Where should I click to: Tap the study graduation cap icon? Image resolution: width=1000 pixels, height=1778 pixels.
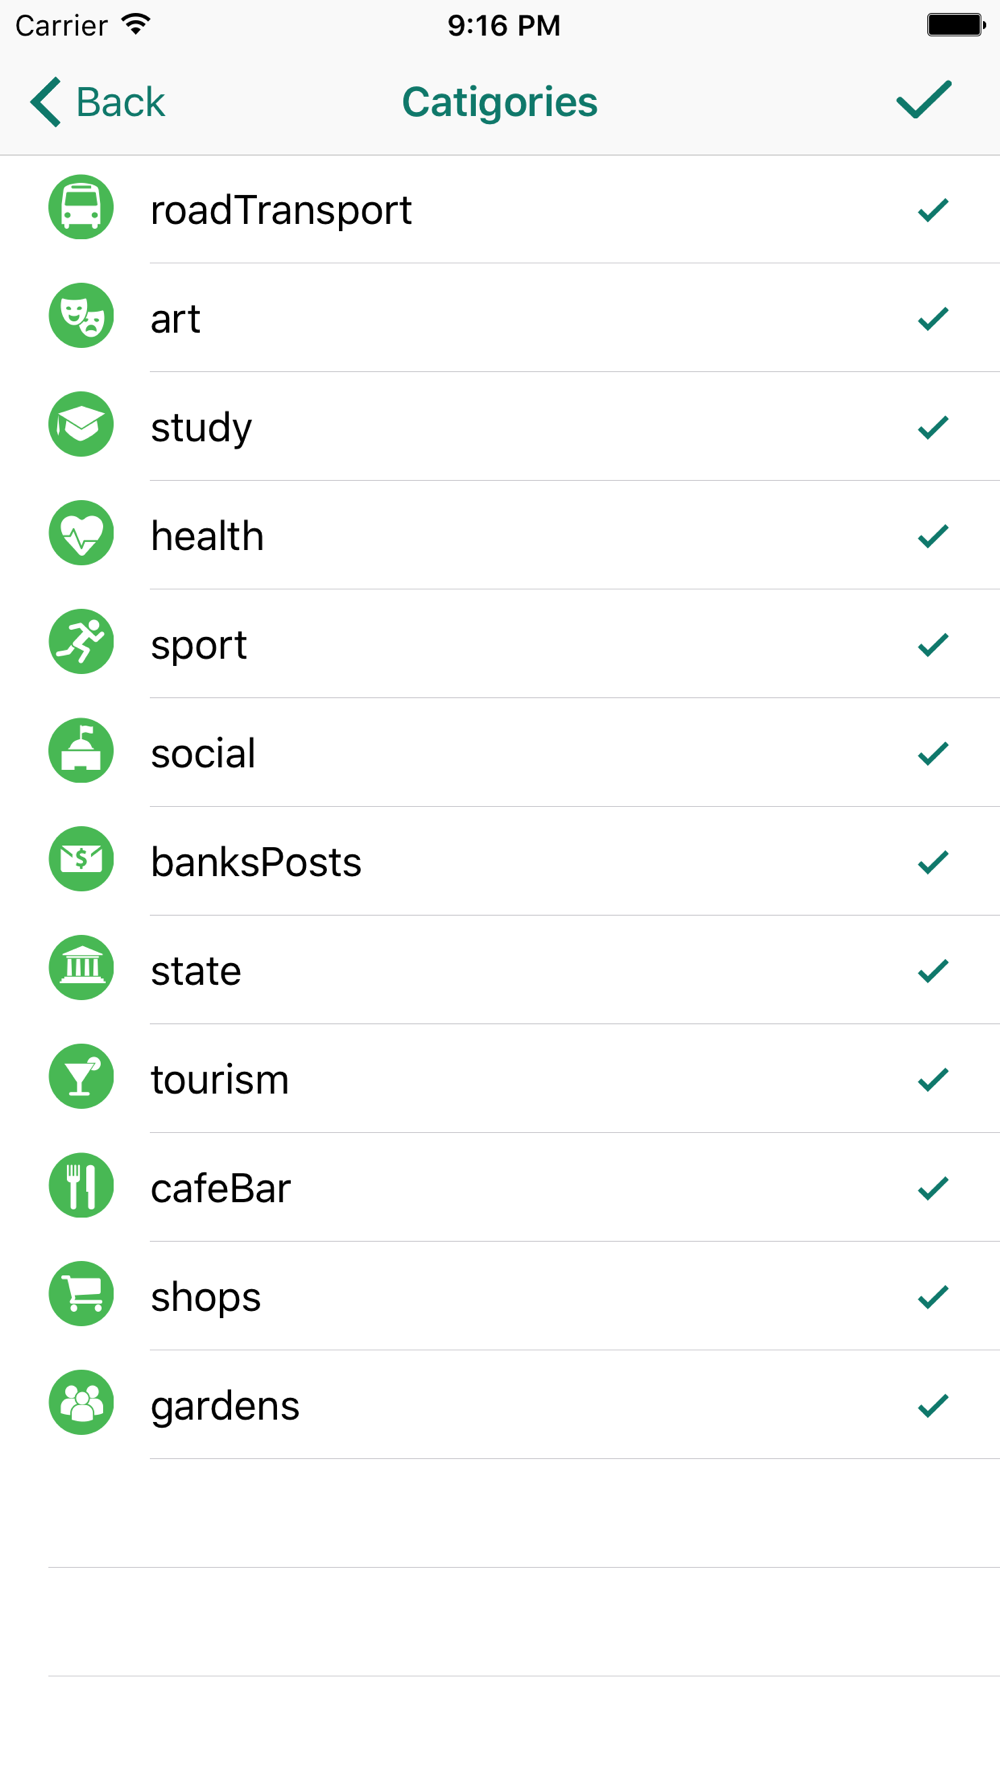click(x=81, y=425)
